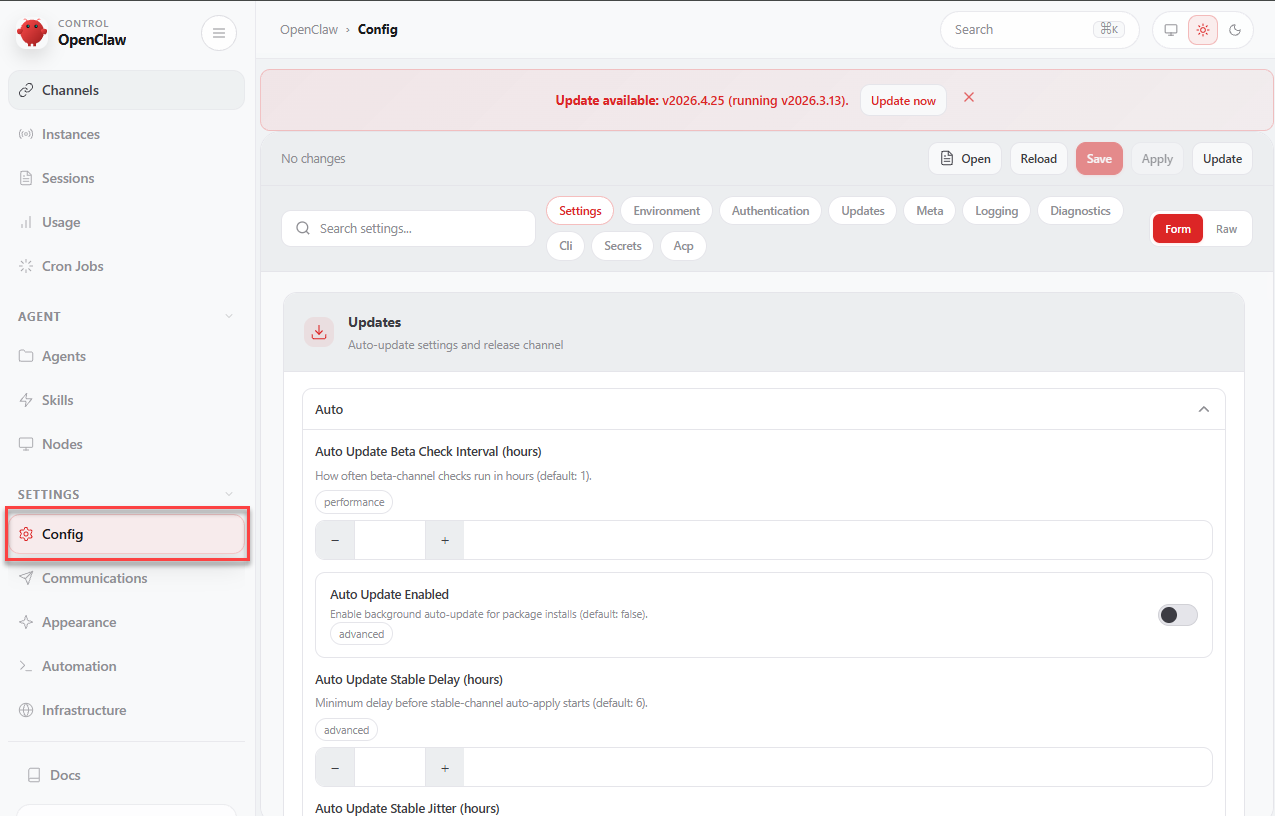Select the light theme sun icon
The height and width of the screenshot is (816, 1275).
coord(1203,30)
